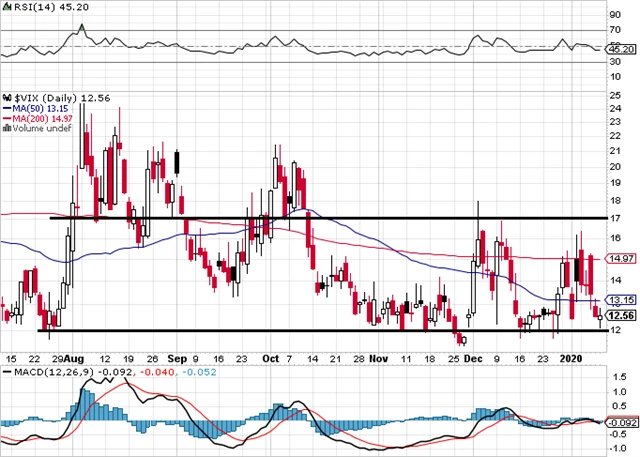Select the Oct marker on date axis
The width and height of the screenshot is (640, 457).
[269, 357]
